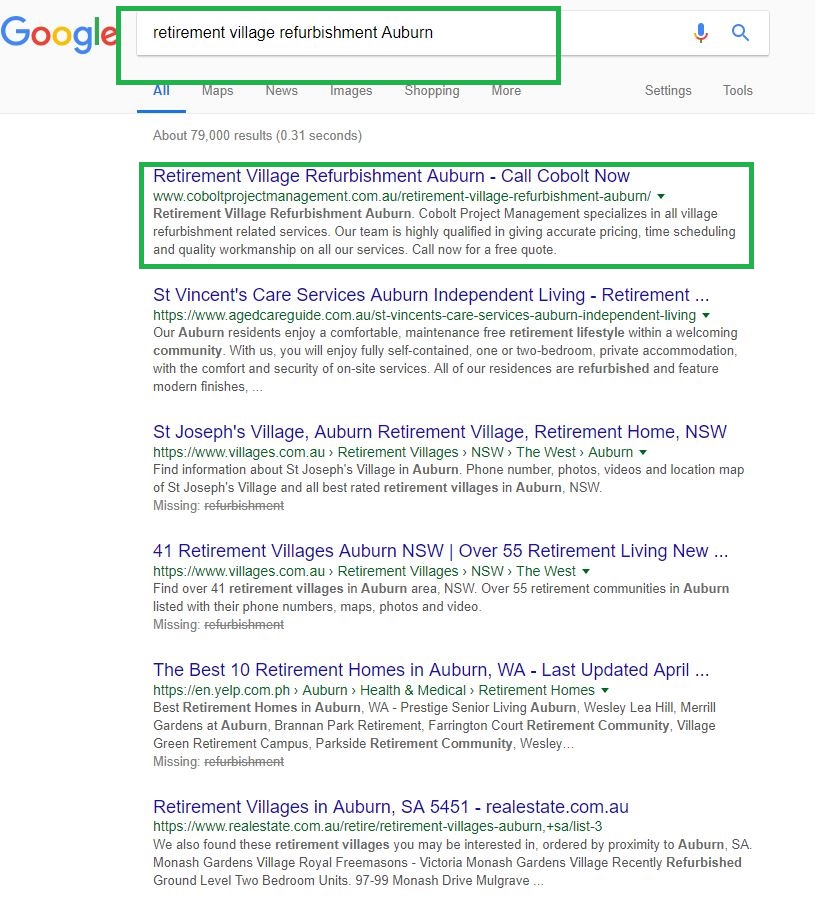Switch to the Maps tab

coord(217,90)
